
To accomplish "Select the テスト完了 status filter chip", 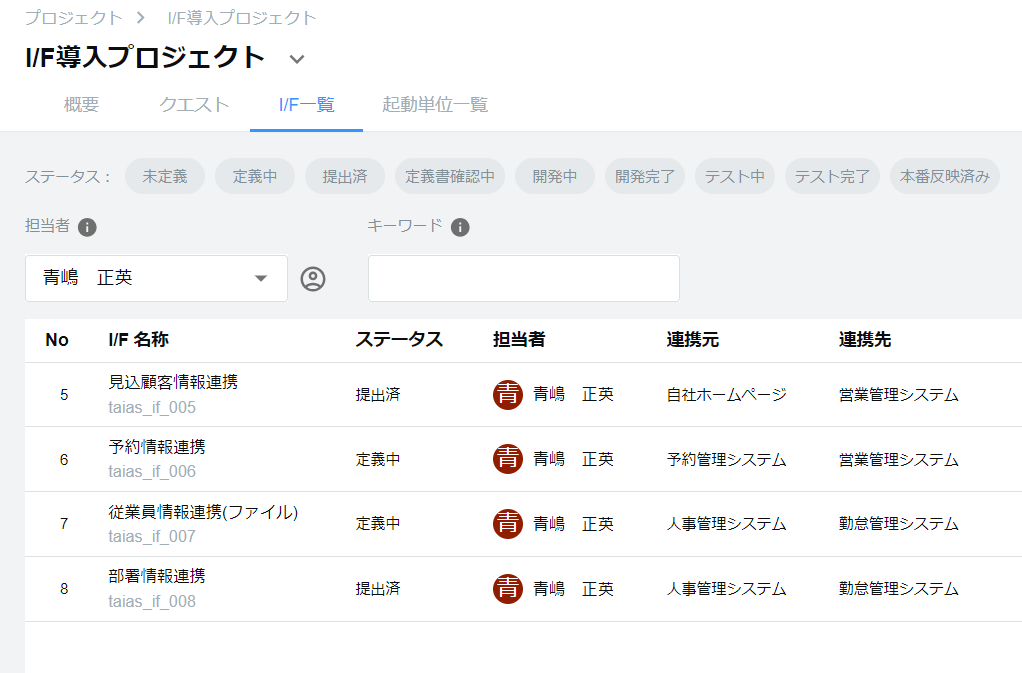I will click(x=832, y=177).
